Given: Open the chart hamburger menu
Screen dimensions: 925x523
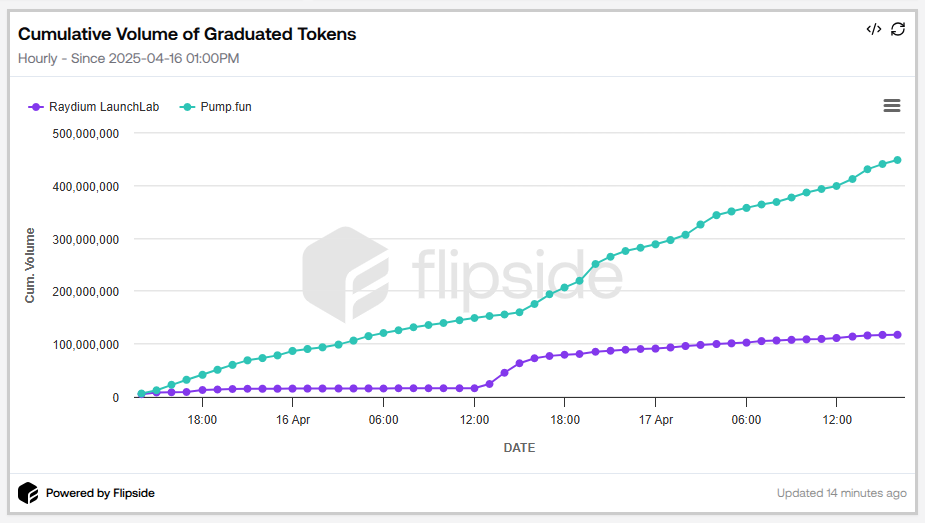Looking at the screenshot, I should [x=892, y=106].
